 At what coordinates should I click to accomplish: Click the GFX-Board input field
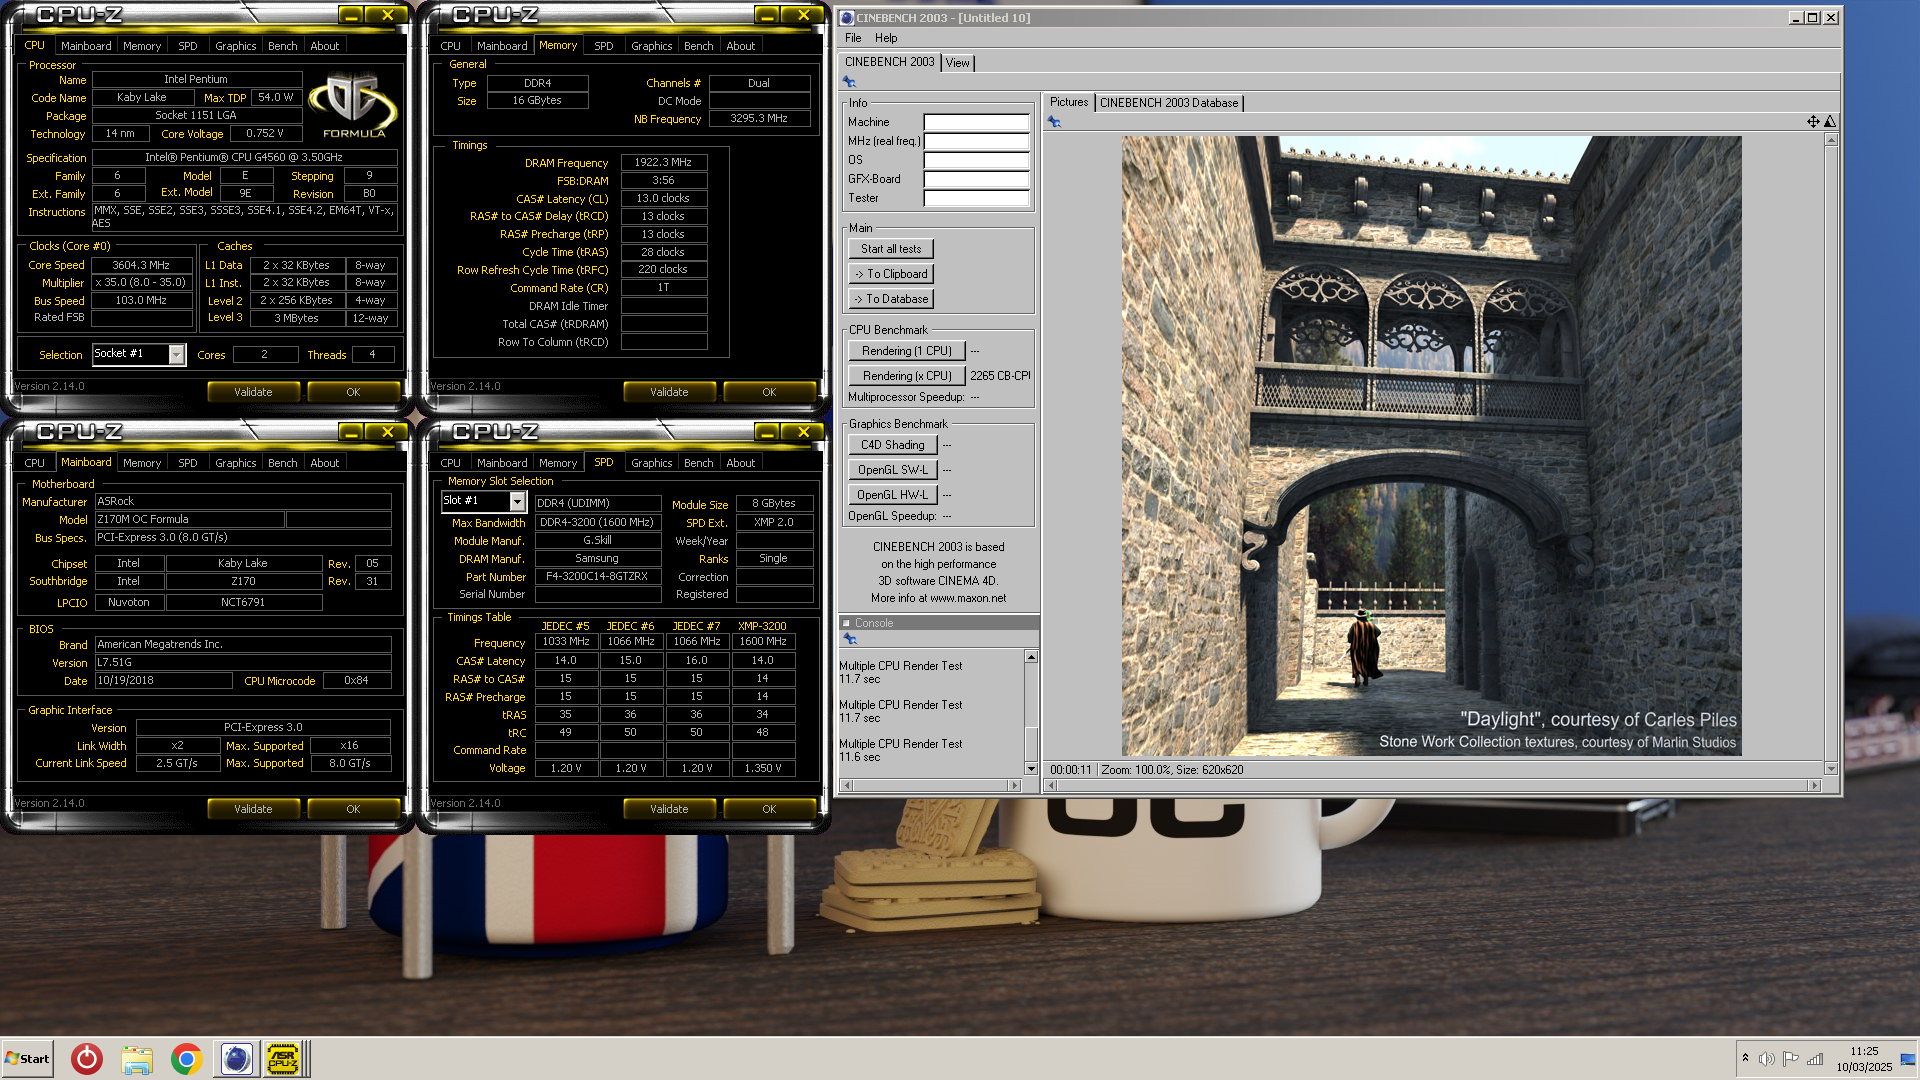976,179
